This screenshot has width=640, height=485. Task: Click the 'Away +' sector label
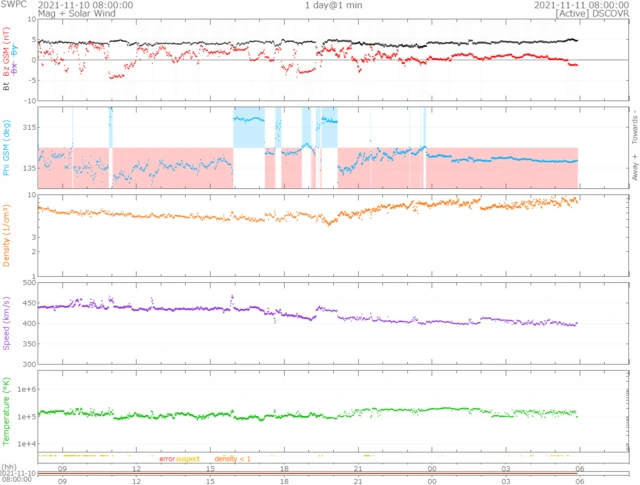click(x=633, y=168)
